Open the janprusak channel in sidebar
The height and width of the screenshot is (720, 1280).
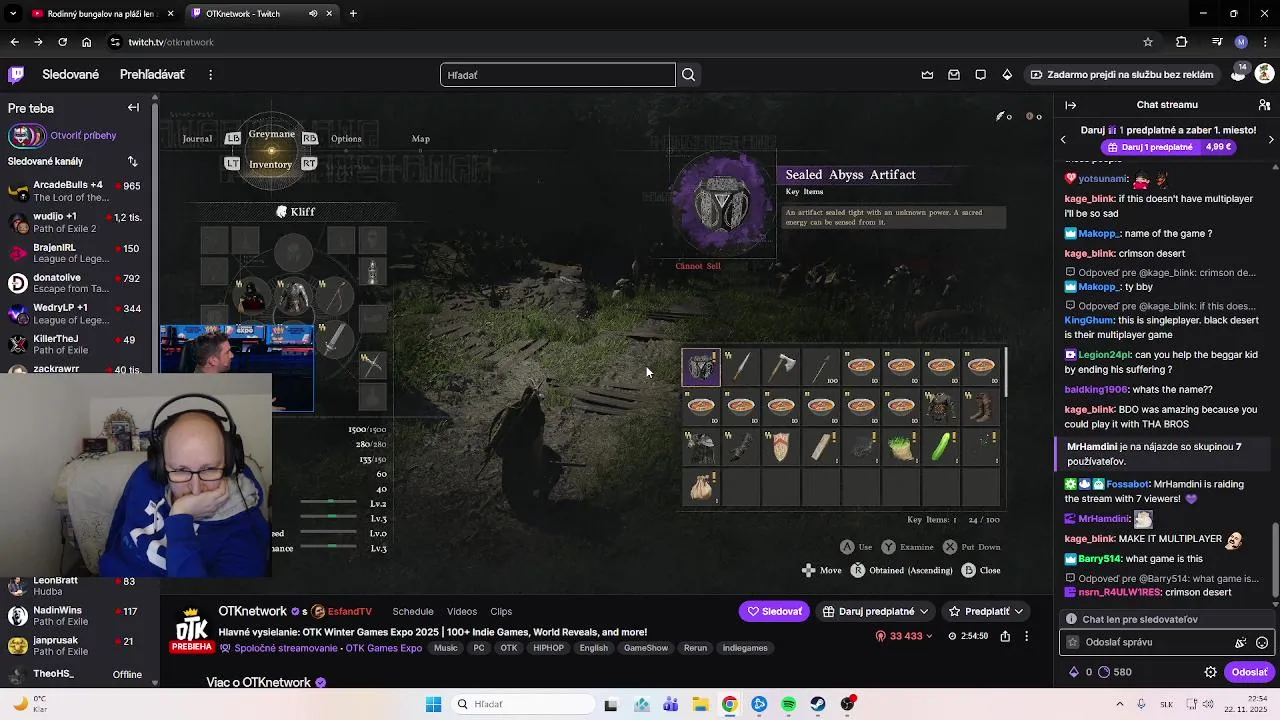tap(77, 646)
